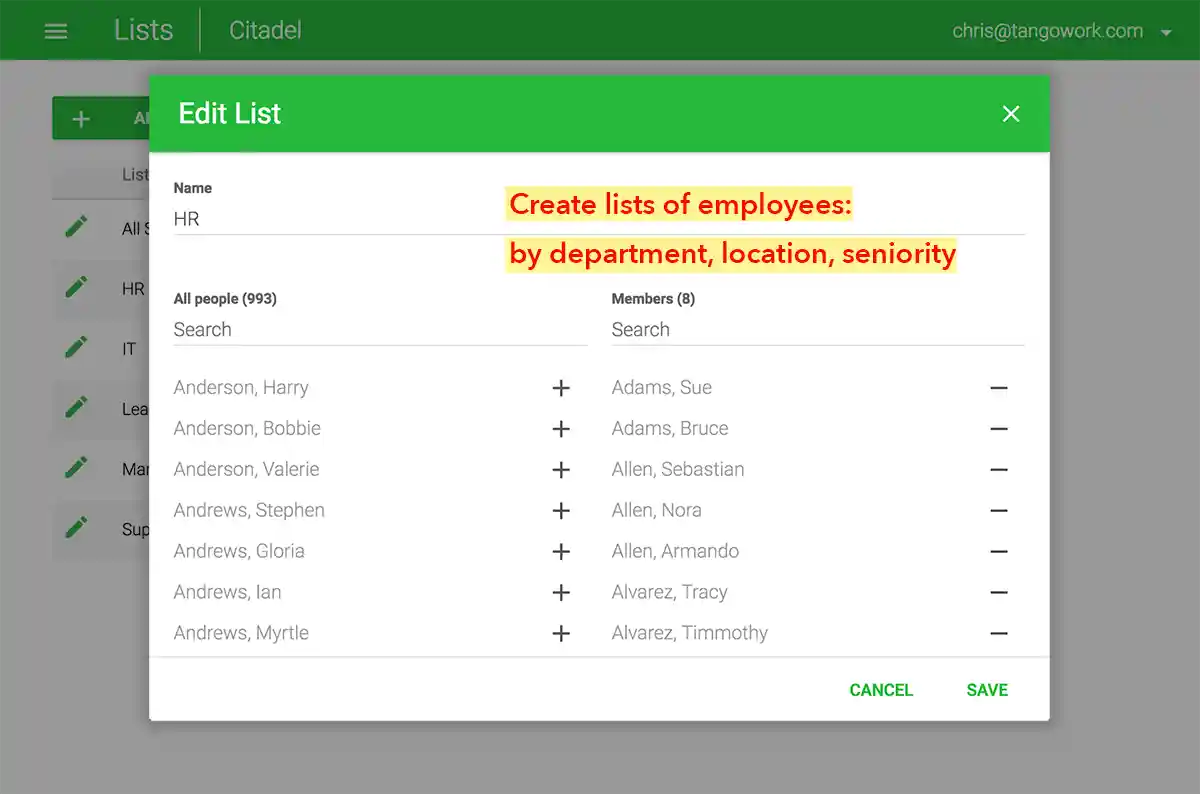Image resolution: width=1200 pixels, height=794 pixels.
Task: Edit the HR list pencil icon
Action: pyautogui.click(x=76, y=287)
